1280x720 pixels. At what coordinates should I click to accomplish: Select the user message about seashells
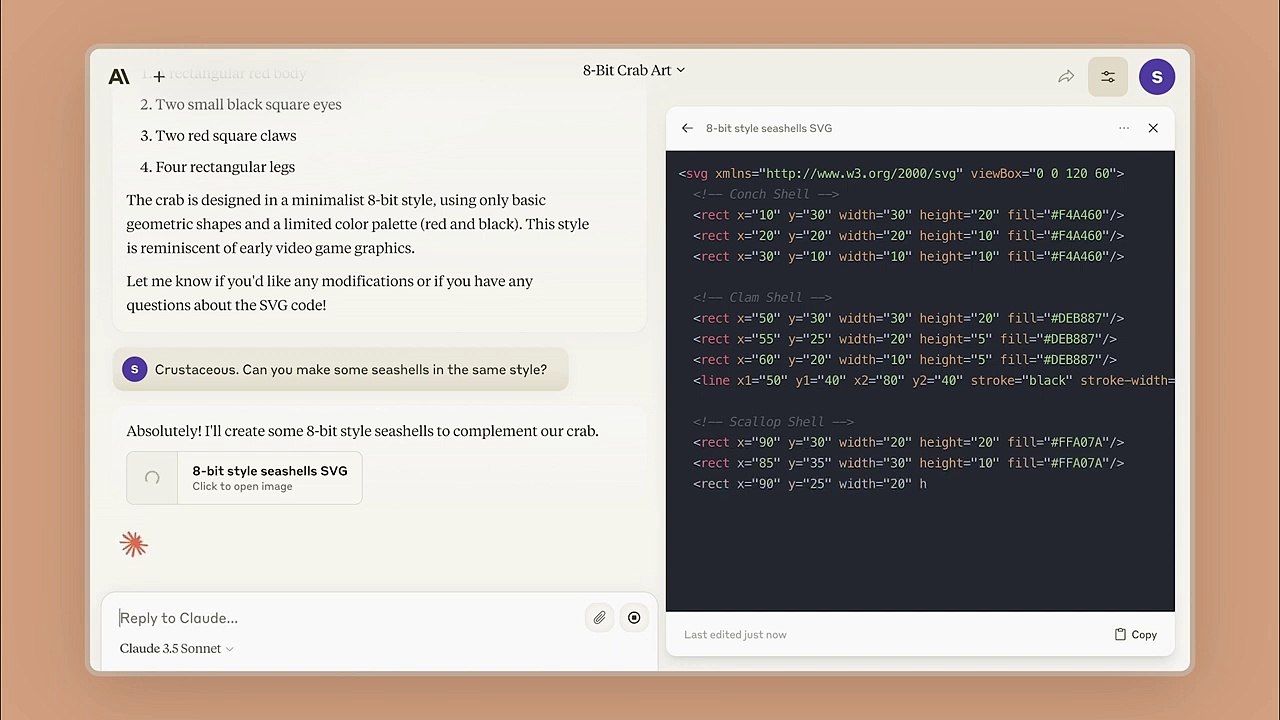click(x=350, y=370)
